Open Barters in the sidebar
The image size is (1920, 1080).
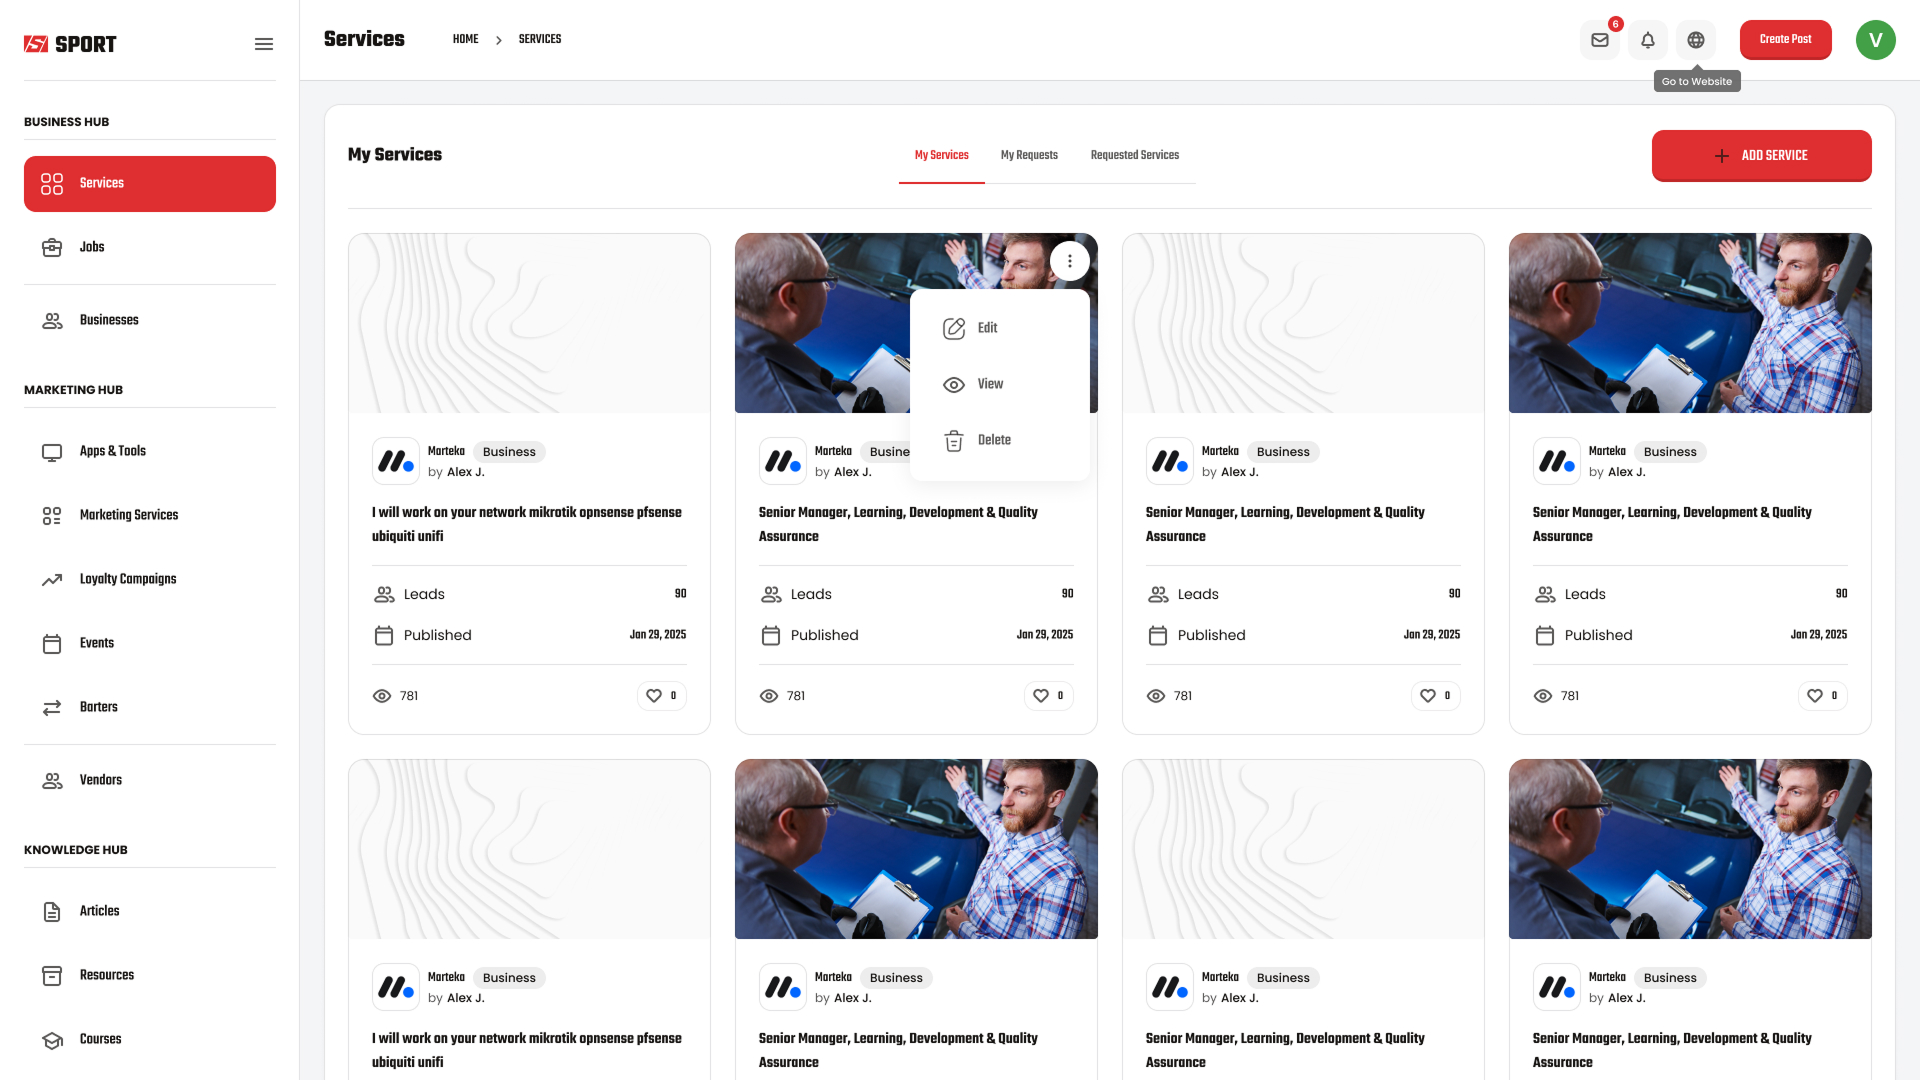pos(150,707)
